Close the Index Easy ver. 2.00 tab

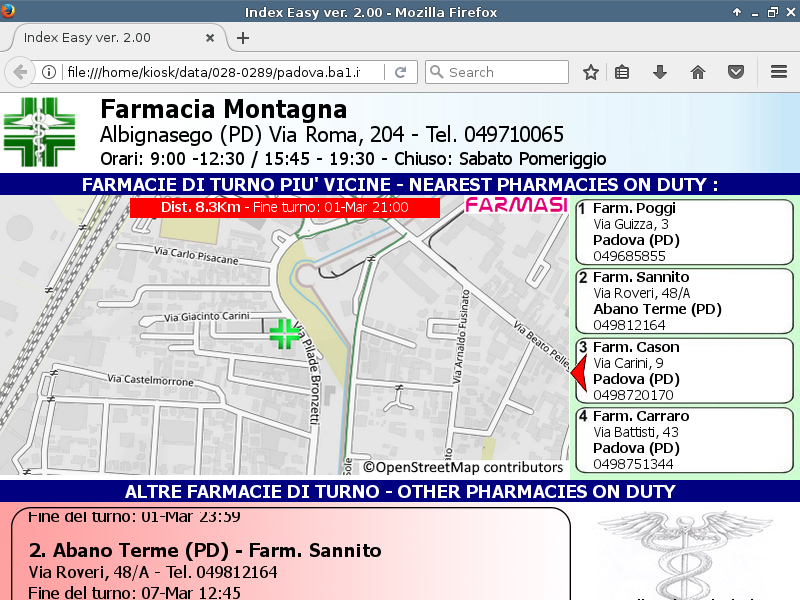tap(212, 38)
